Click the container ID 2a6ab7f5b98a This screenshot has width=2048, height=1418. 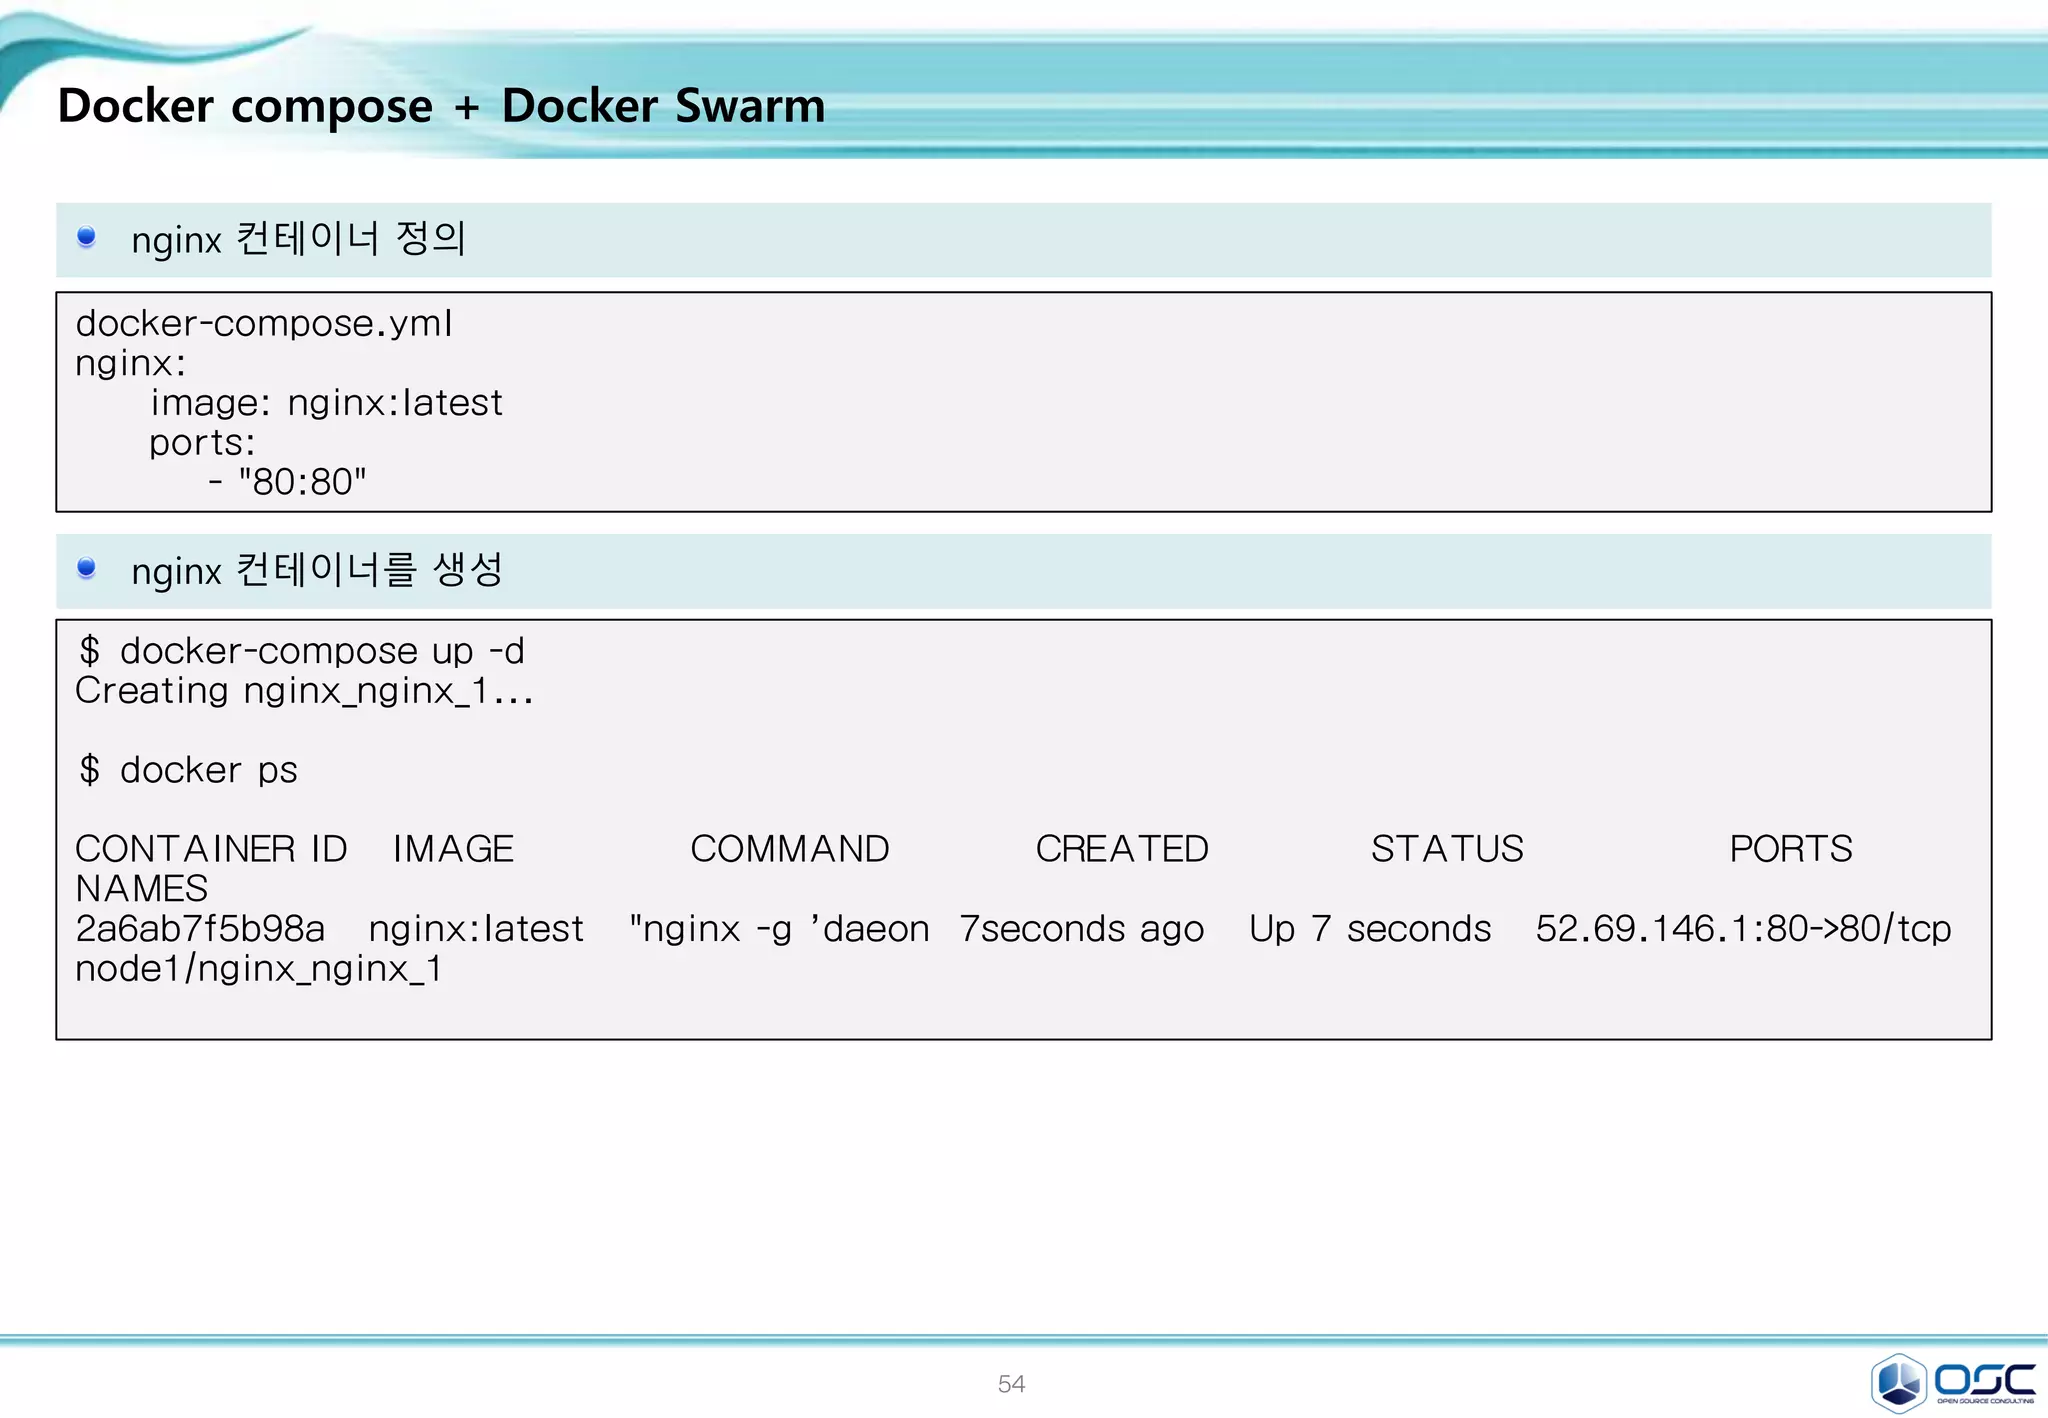pos(200,929)
